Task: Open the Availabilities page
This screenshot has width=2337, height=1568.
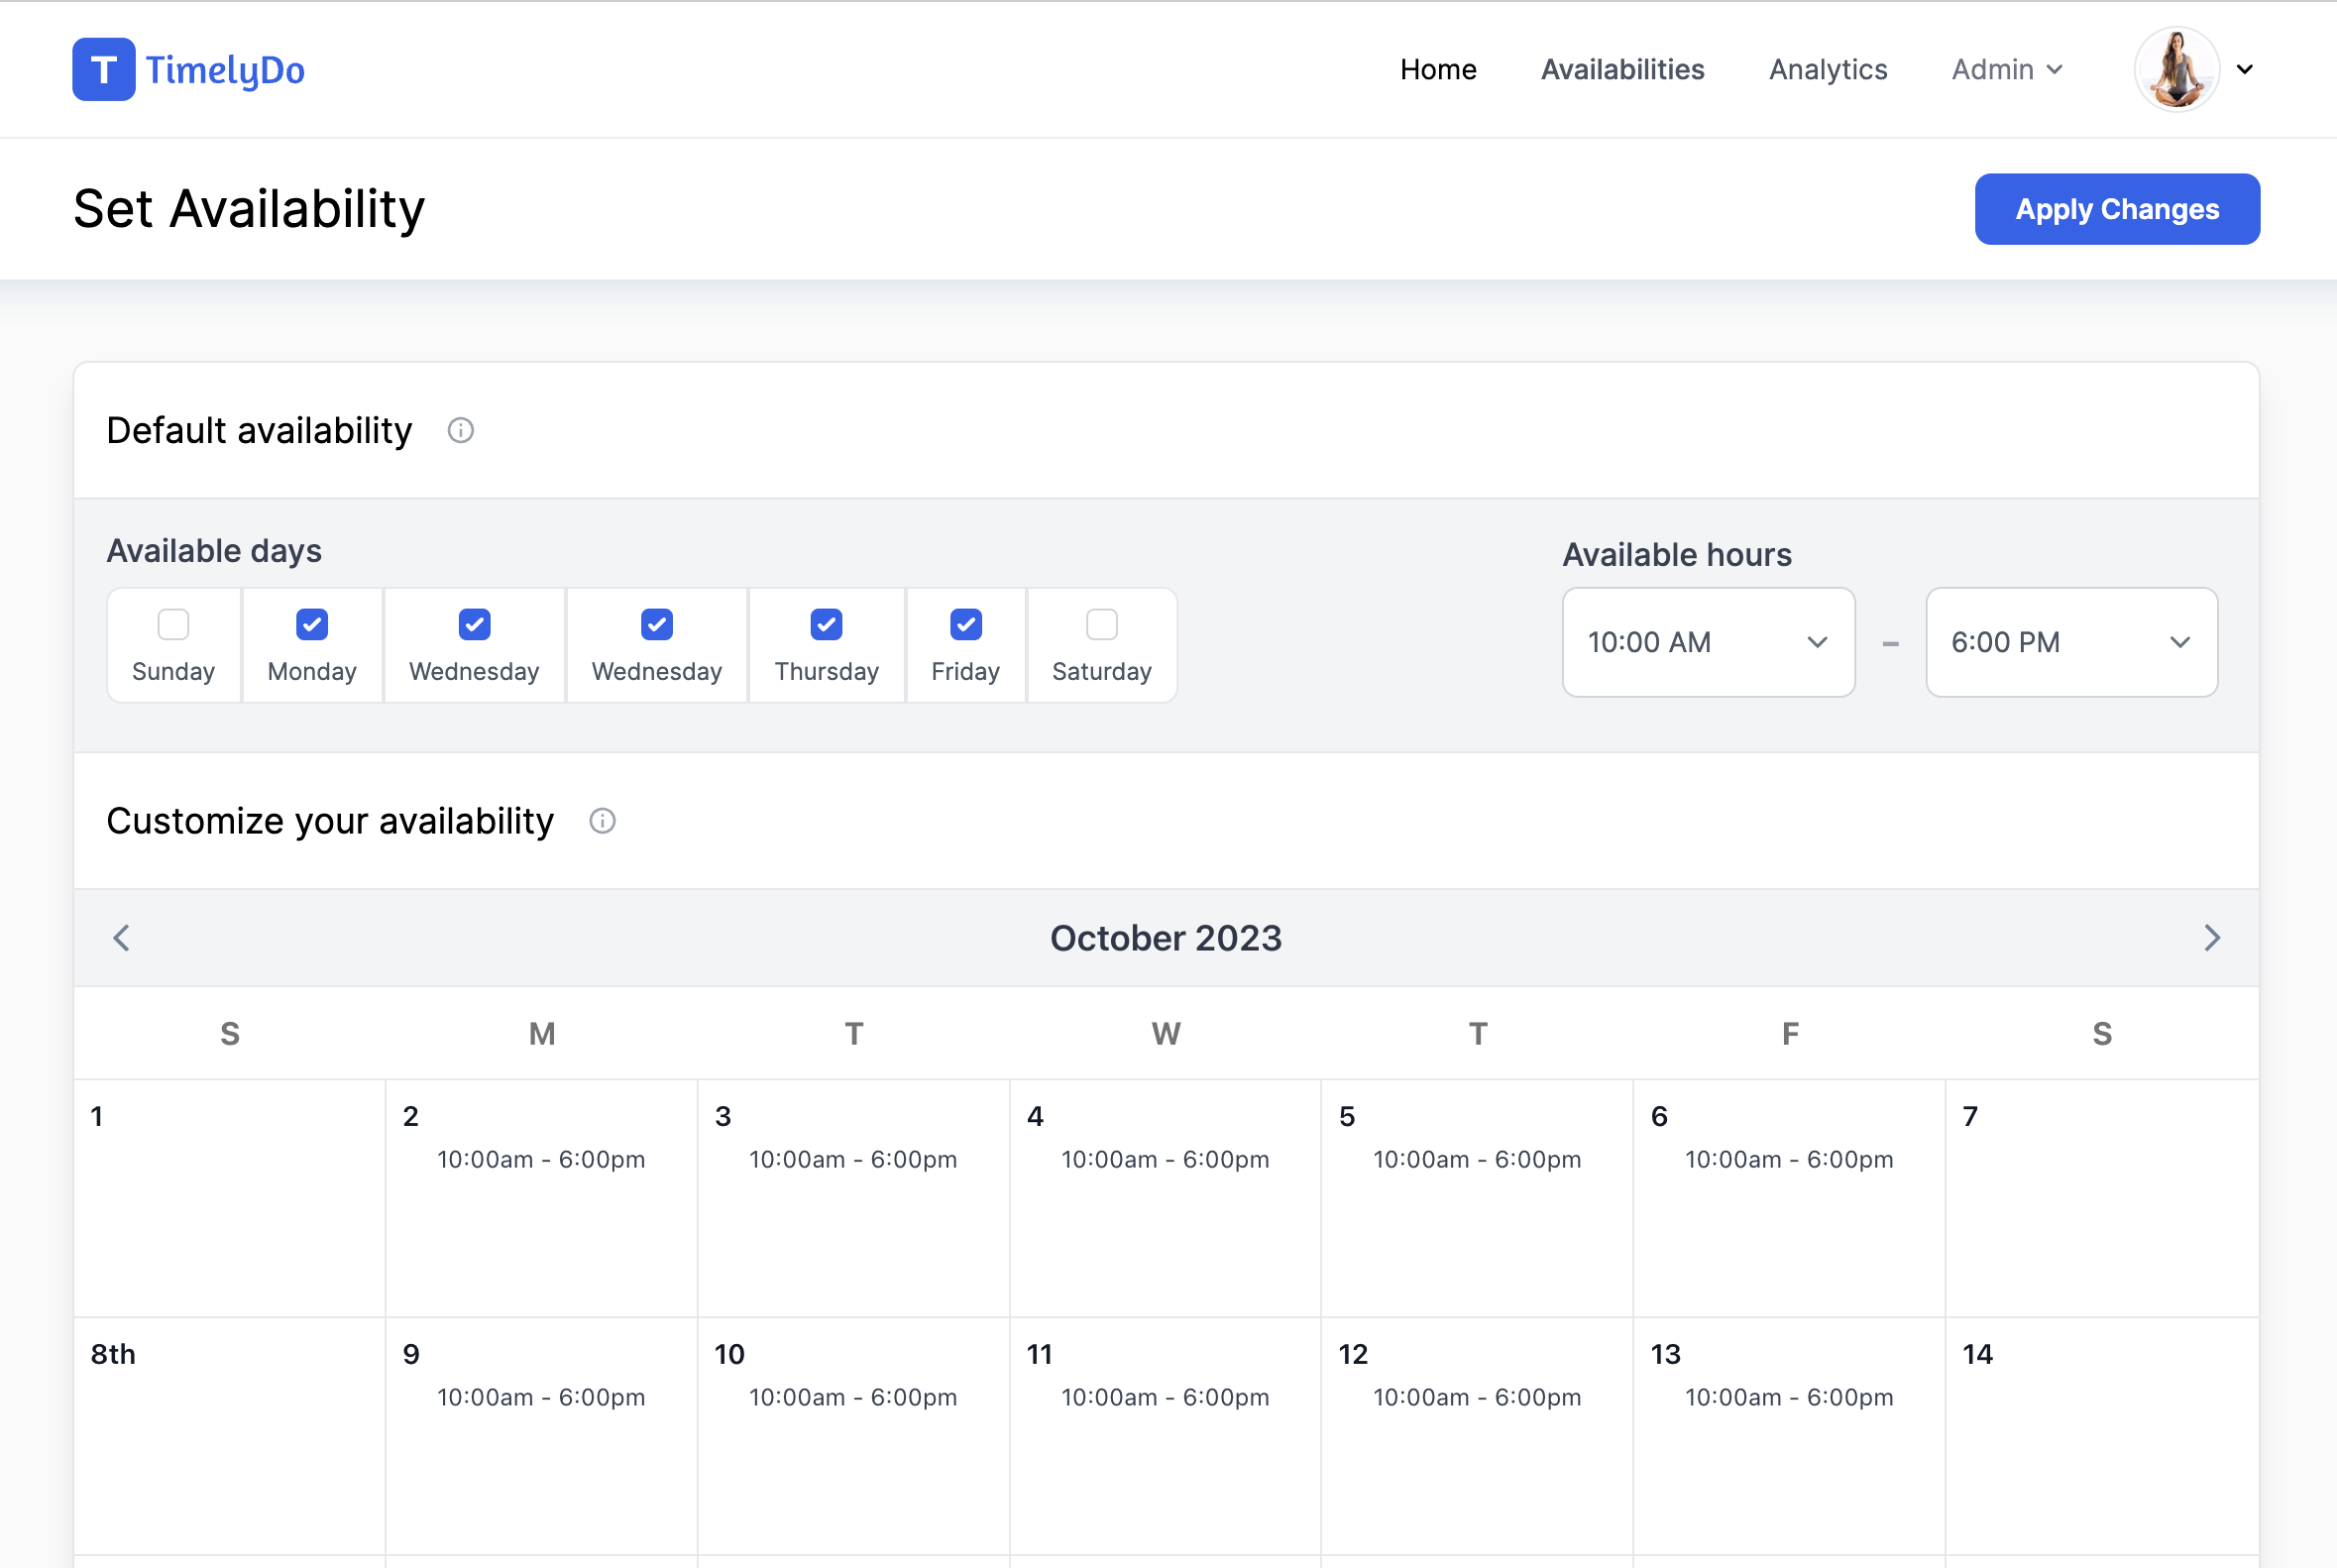Action: click(x=1622, y=69)
